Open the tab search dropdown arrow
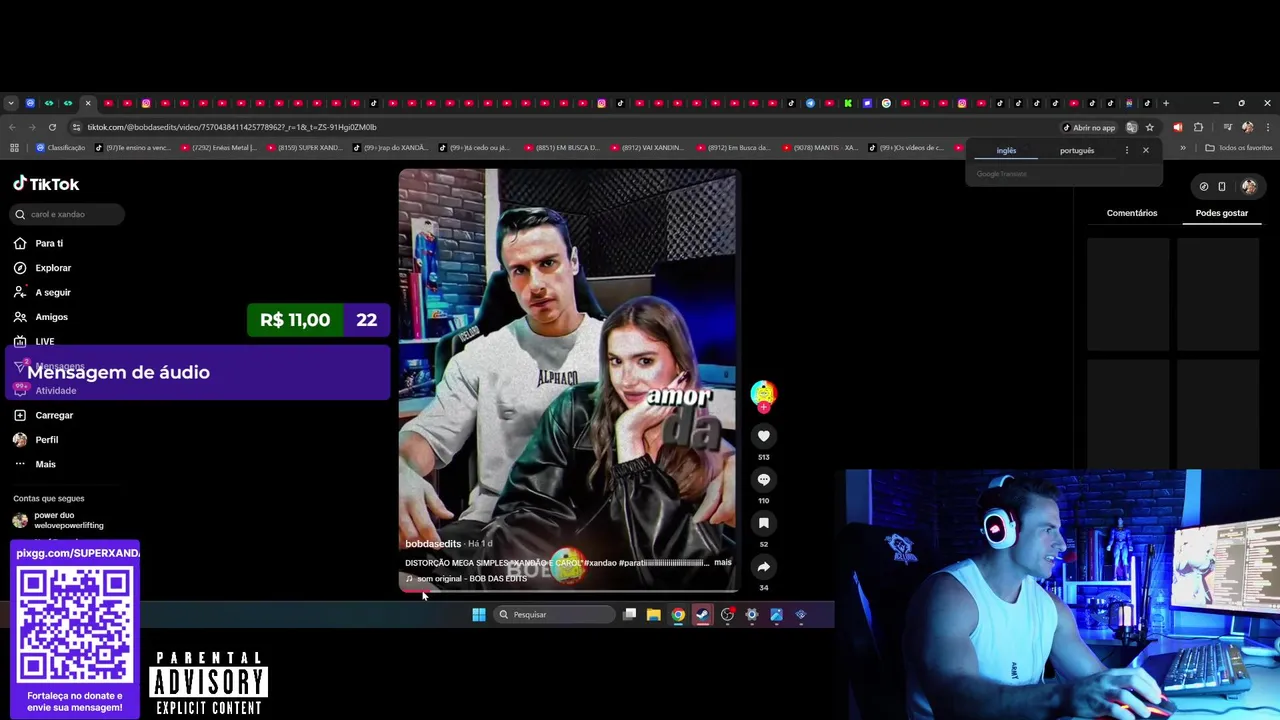This screenshot has height=720, width=1280. pyautogui.click(x=11, y=103)
